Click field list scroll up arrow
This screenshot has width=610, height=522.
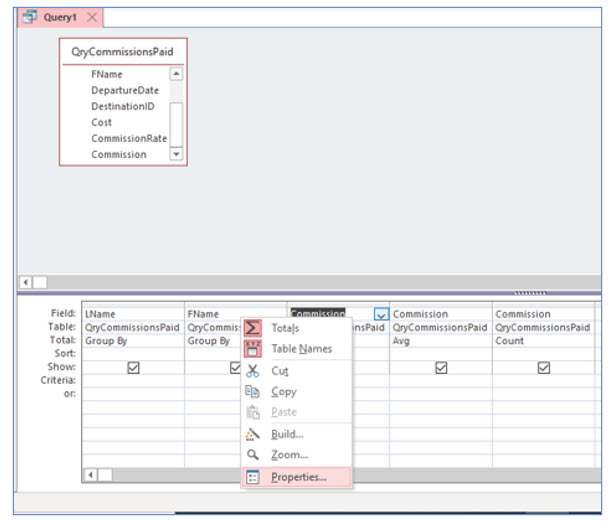(176, 74)
